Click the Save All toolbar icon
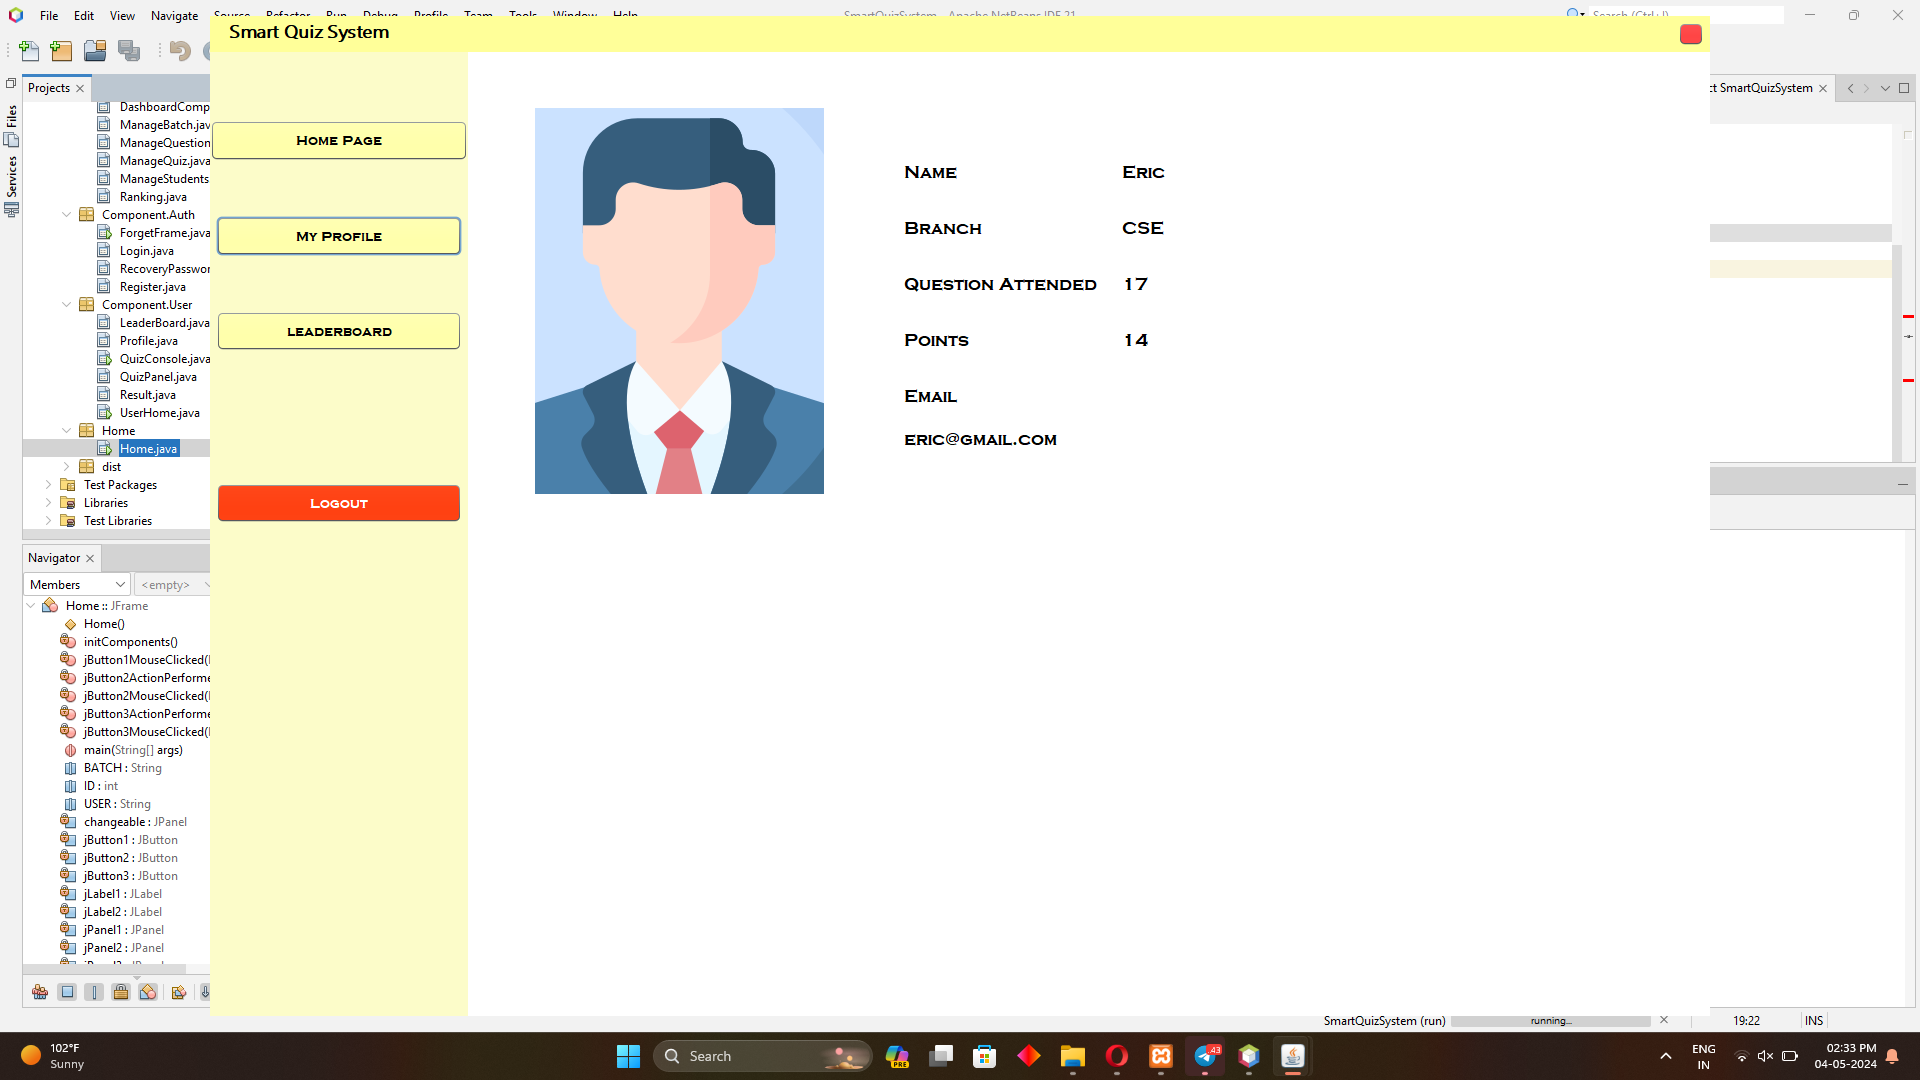1920x1080 pixels. [x=129, y=51]
